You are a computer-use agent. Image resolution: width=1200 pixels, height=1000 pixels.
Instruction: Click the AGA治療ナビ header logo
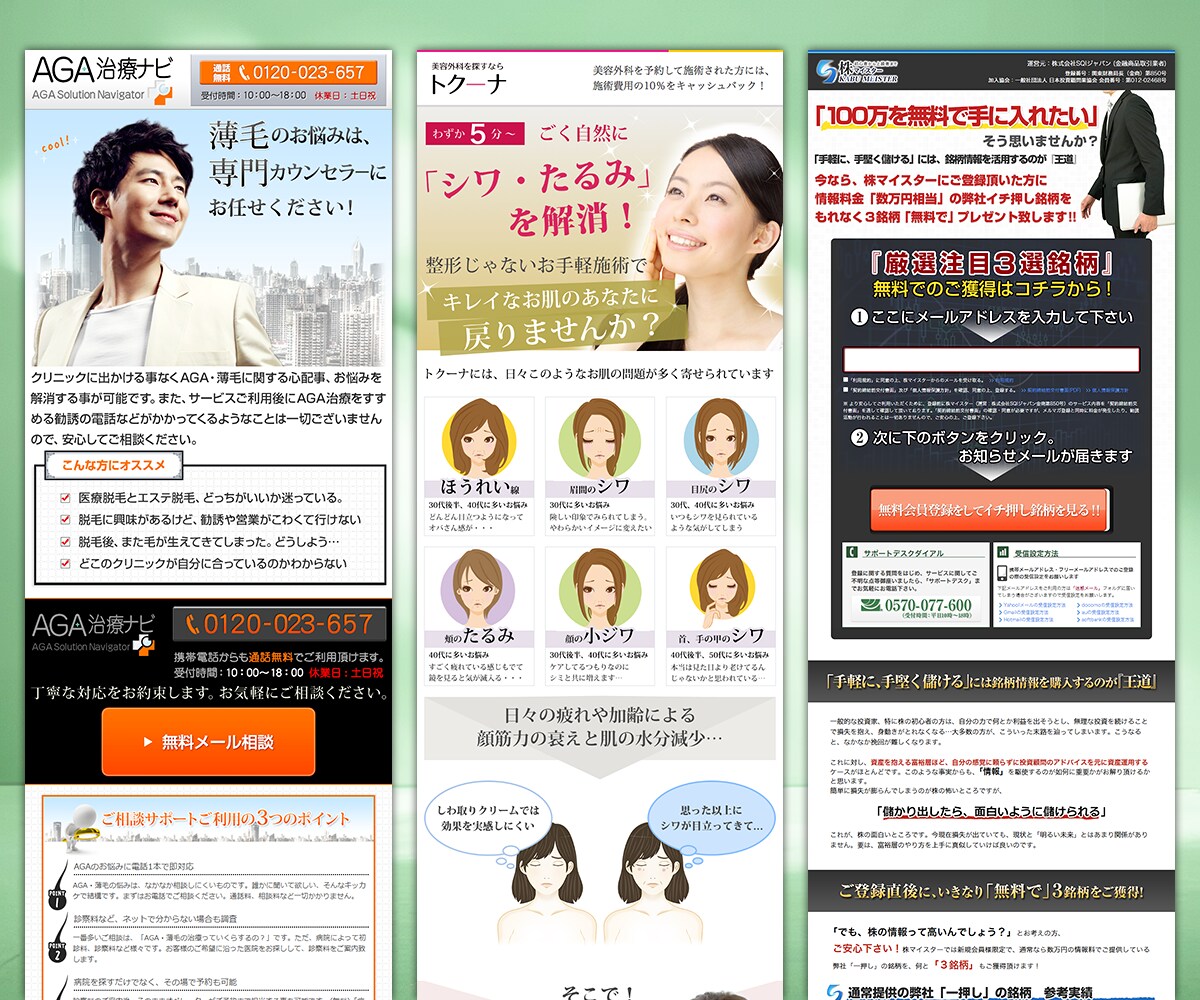(103, 79)
